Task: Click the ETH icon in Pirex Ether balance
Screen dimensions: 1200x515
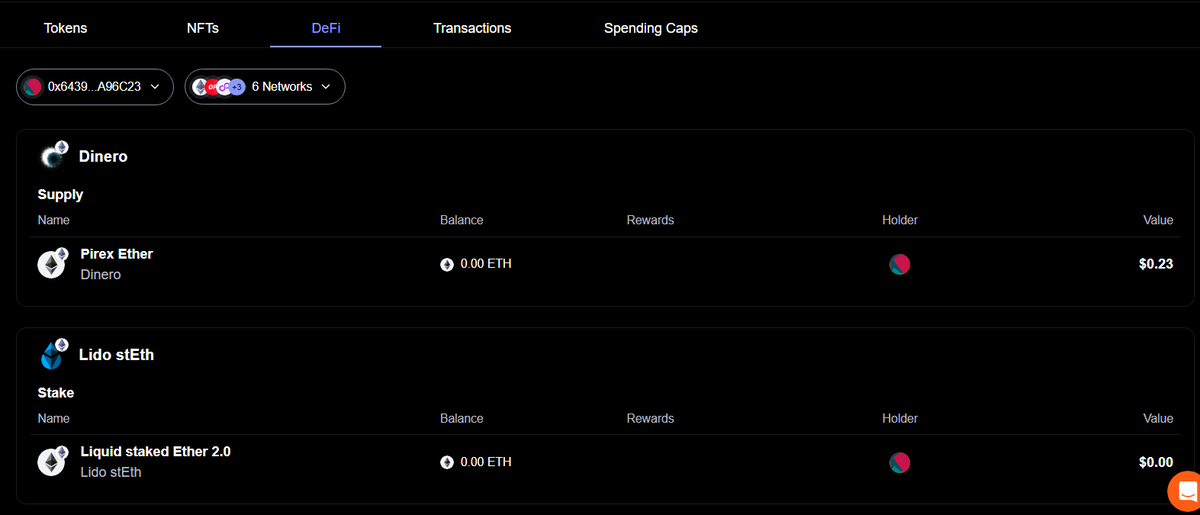Action: point(447,265)
